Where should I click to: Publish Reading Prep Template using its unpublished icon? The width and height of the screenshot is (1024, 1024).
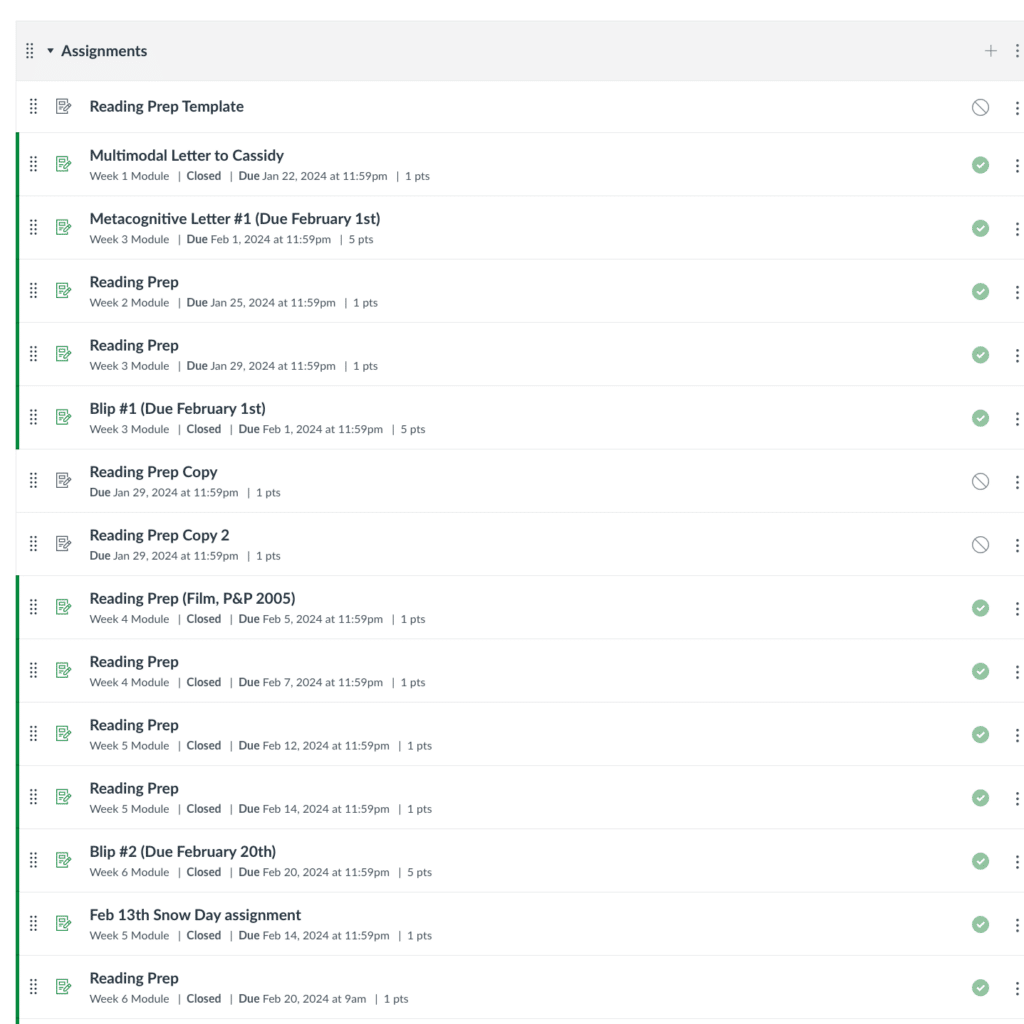(980, 106)
